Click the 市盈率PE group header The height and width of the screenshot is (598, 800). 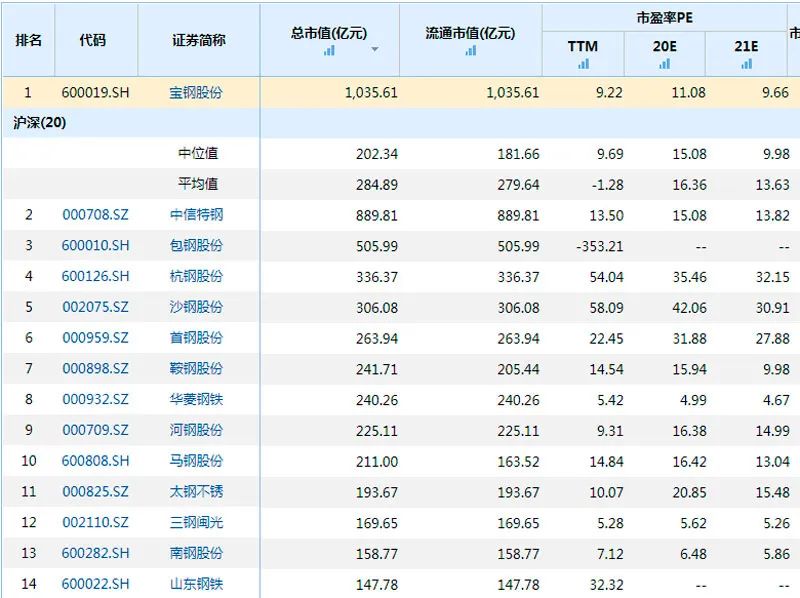pos(664,18)
